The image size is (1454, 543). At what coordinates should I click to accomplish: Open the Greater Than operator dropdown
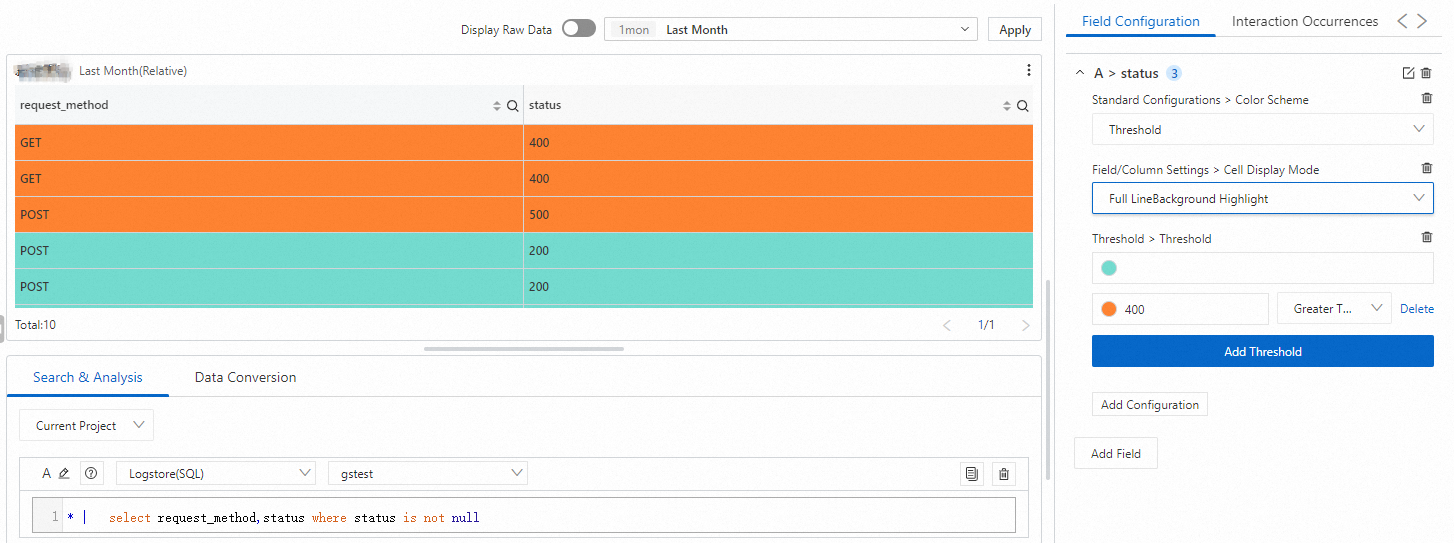pyautogui.click(x=1334, y=308)
